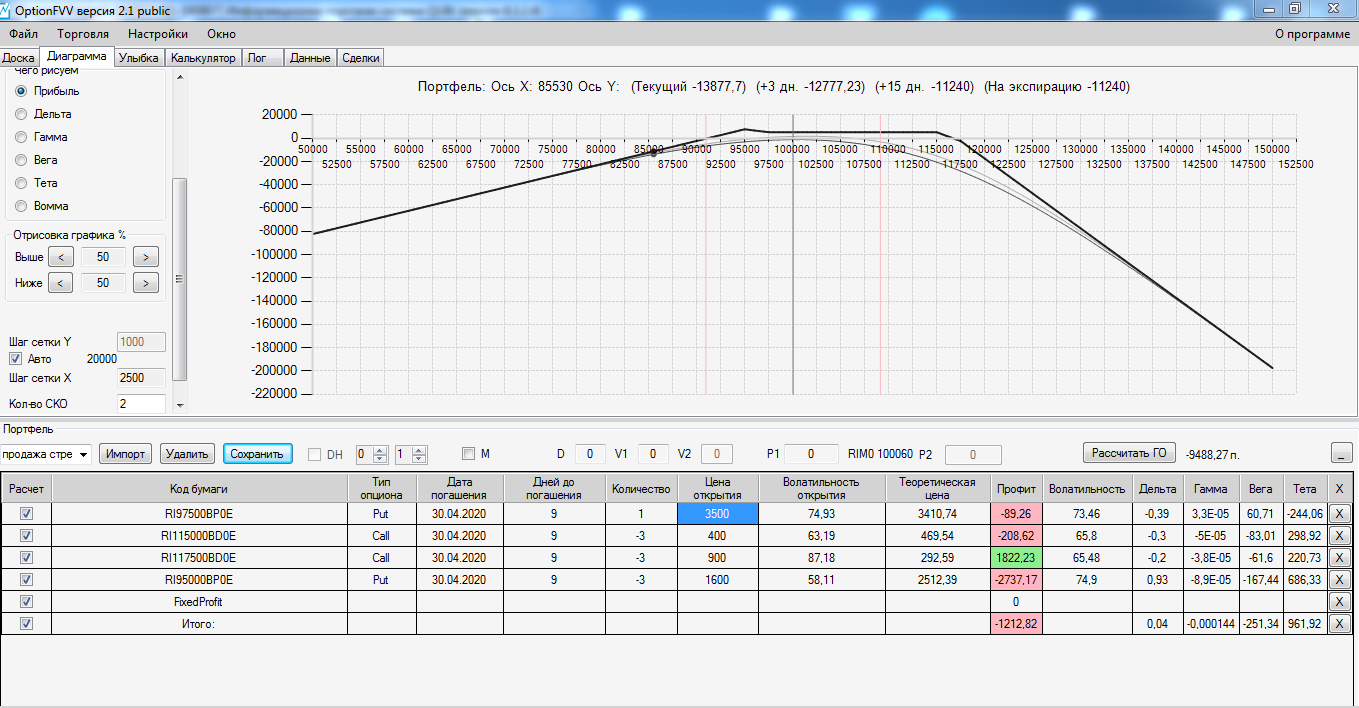
Task: Increase the Ниже percentage with right arrow
Action: click(x=146, y=283)
